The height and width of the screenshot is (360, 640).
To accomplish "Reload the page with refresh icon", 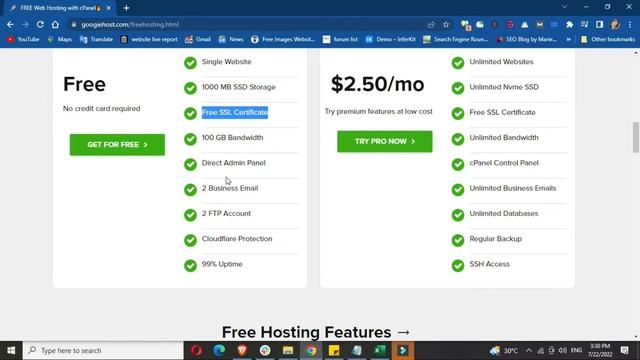I will click(x=40, y=24).
